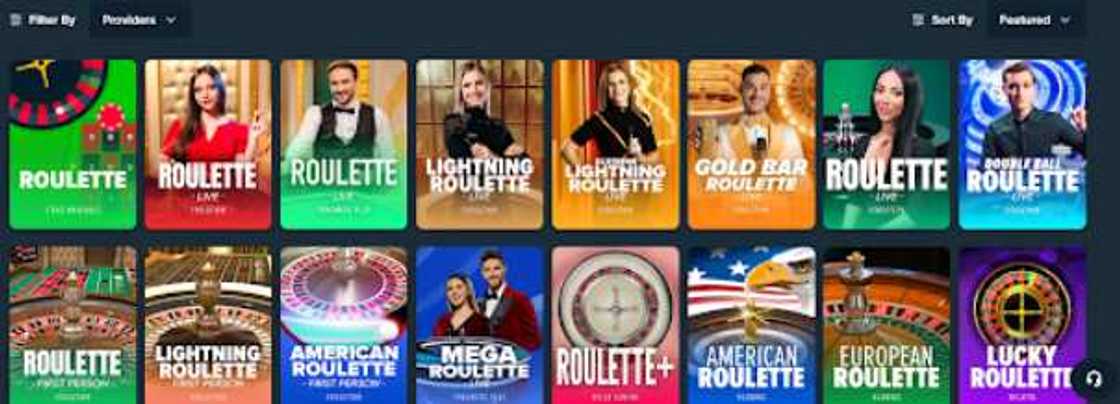The height and width of the screenshot is (404, 1120).
Task: Click the Sort By icon
Action: [919, 20]
